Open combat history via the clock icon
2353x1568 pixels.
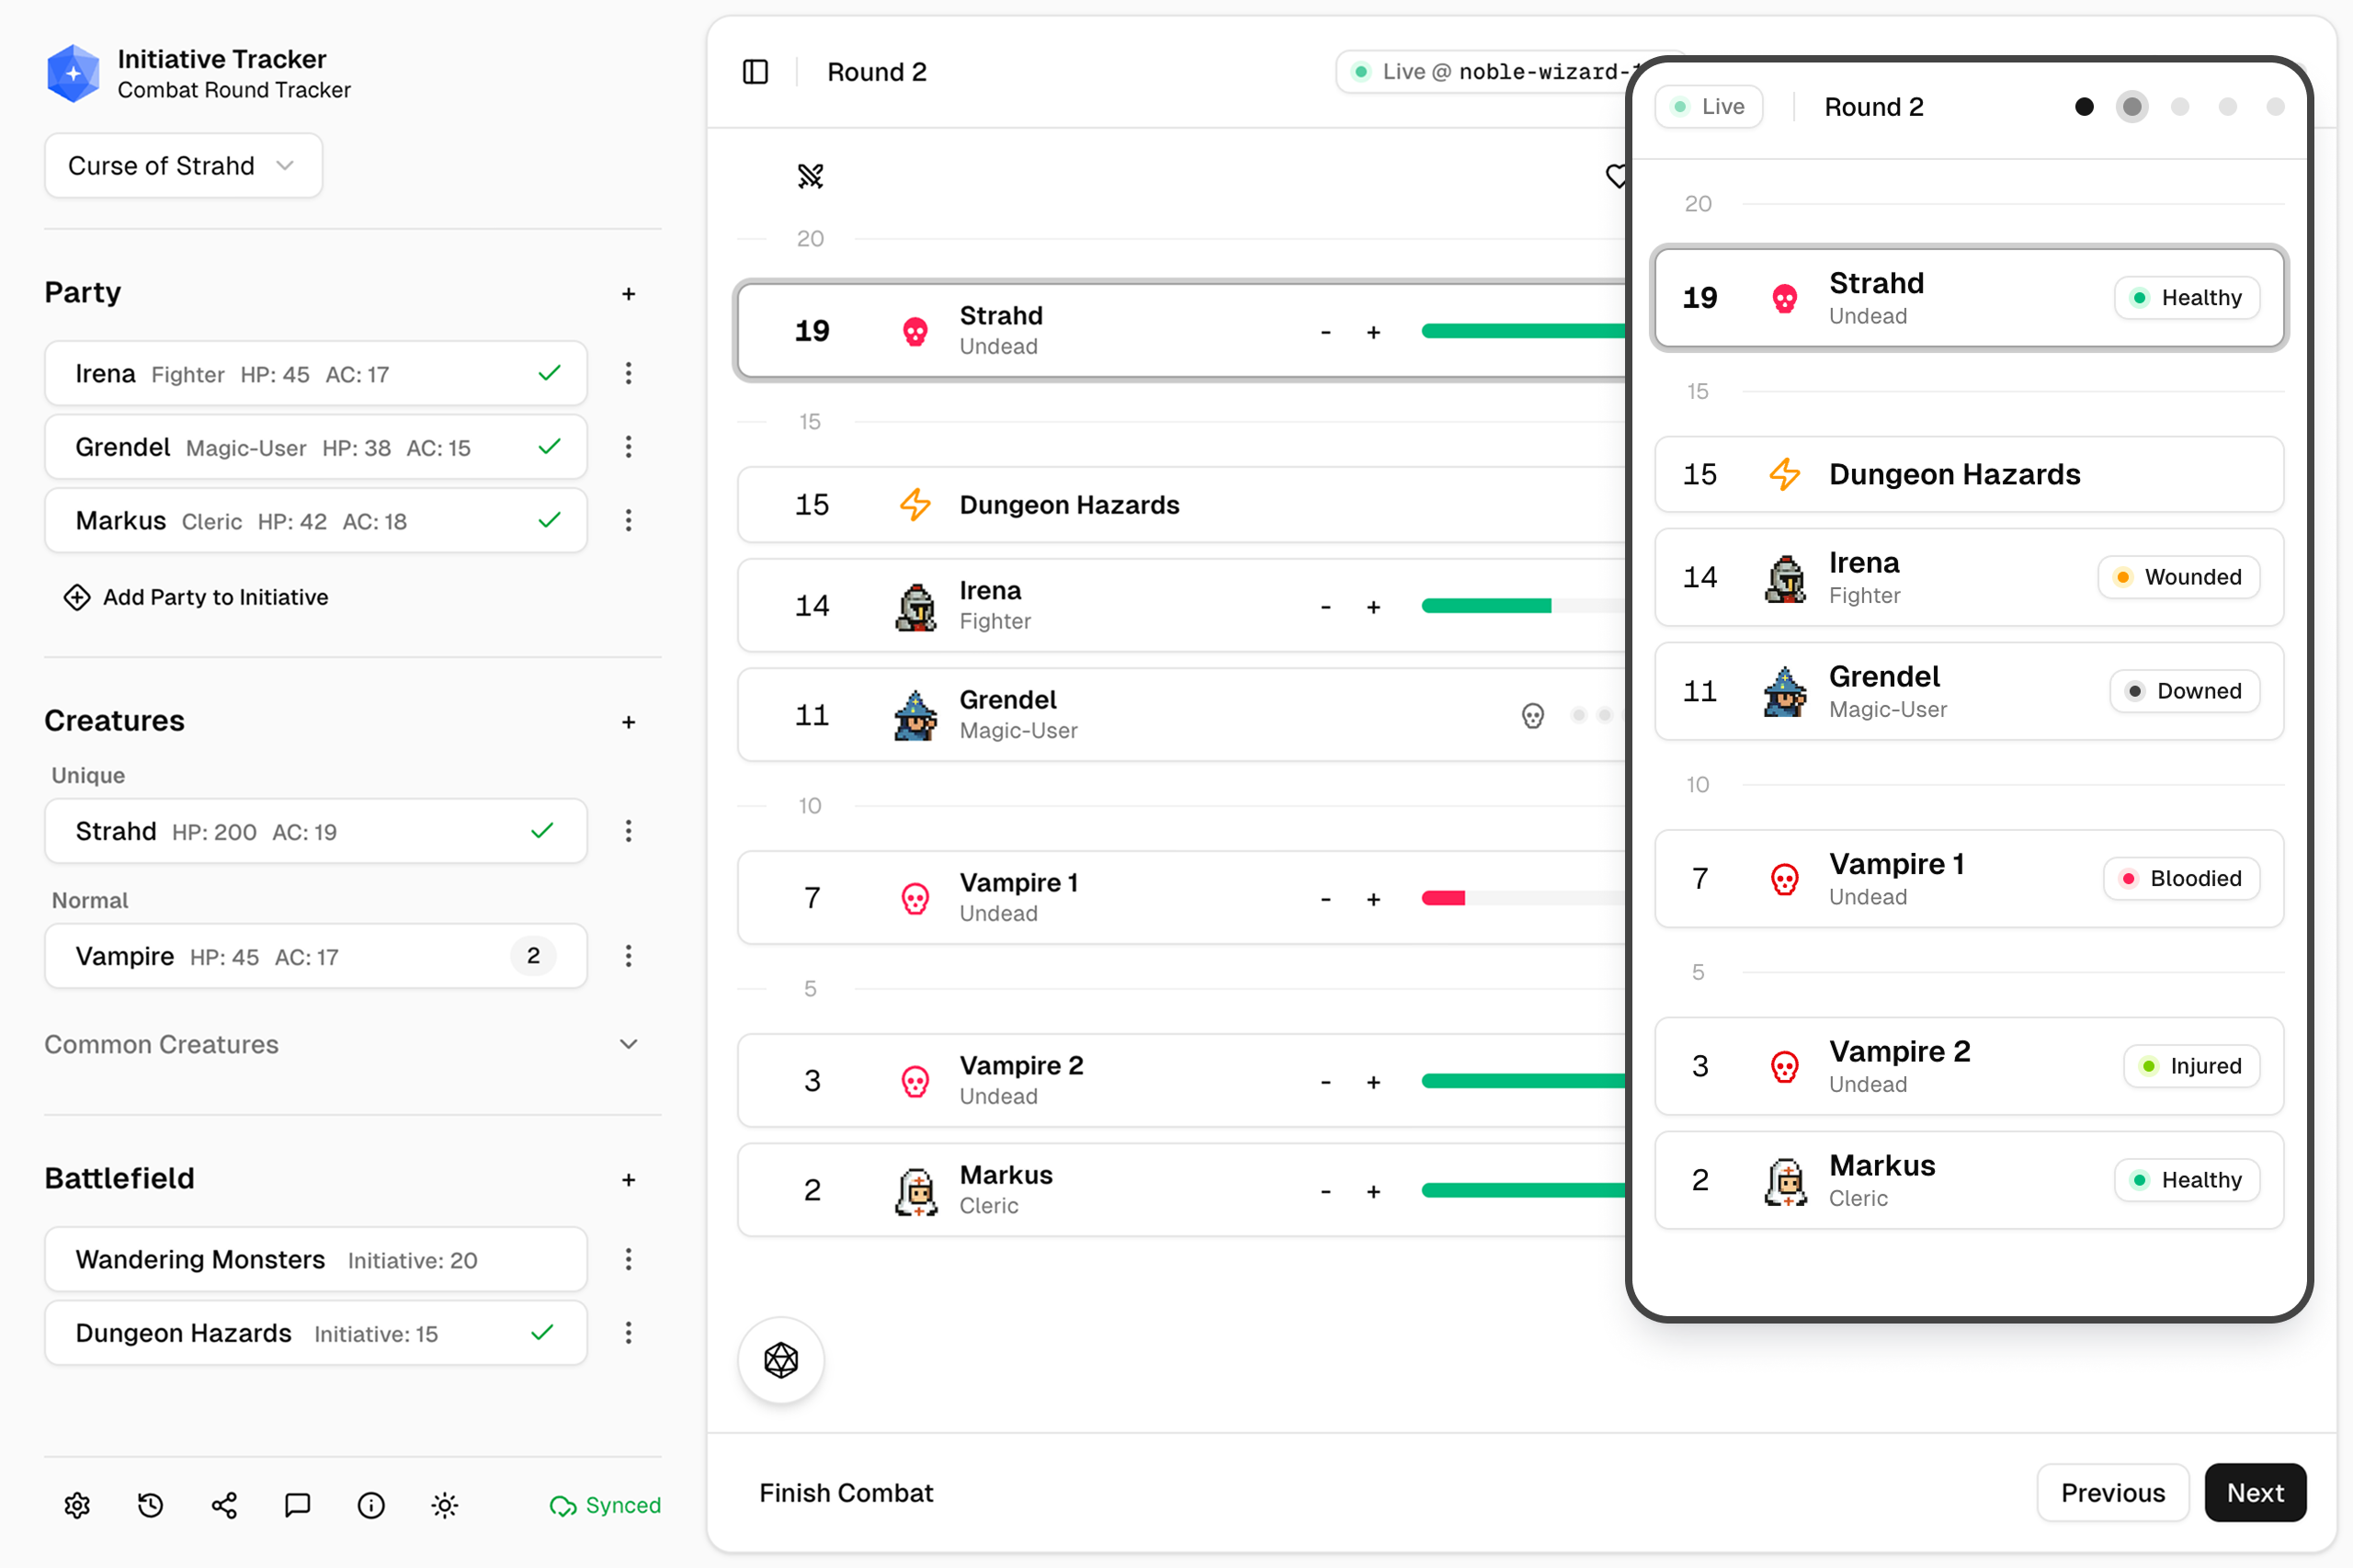(x=150, y=1505)
